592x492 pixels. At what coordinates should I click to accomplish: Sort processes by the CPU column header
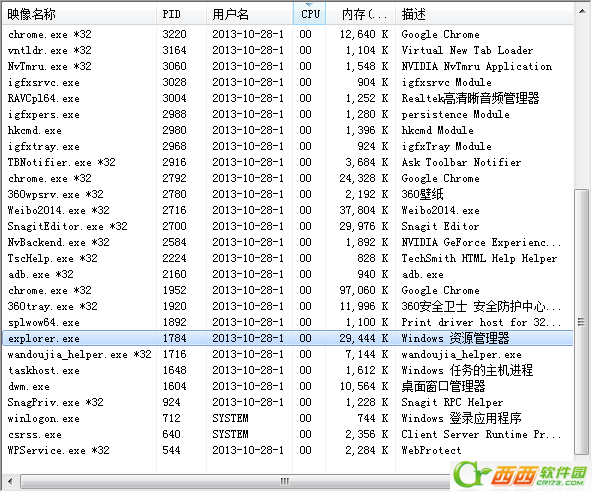[309, 14]
